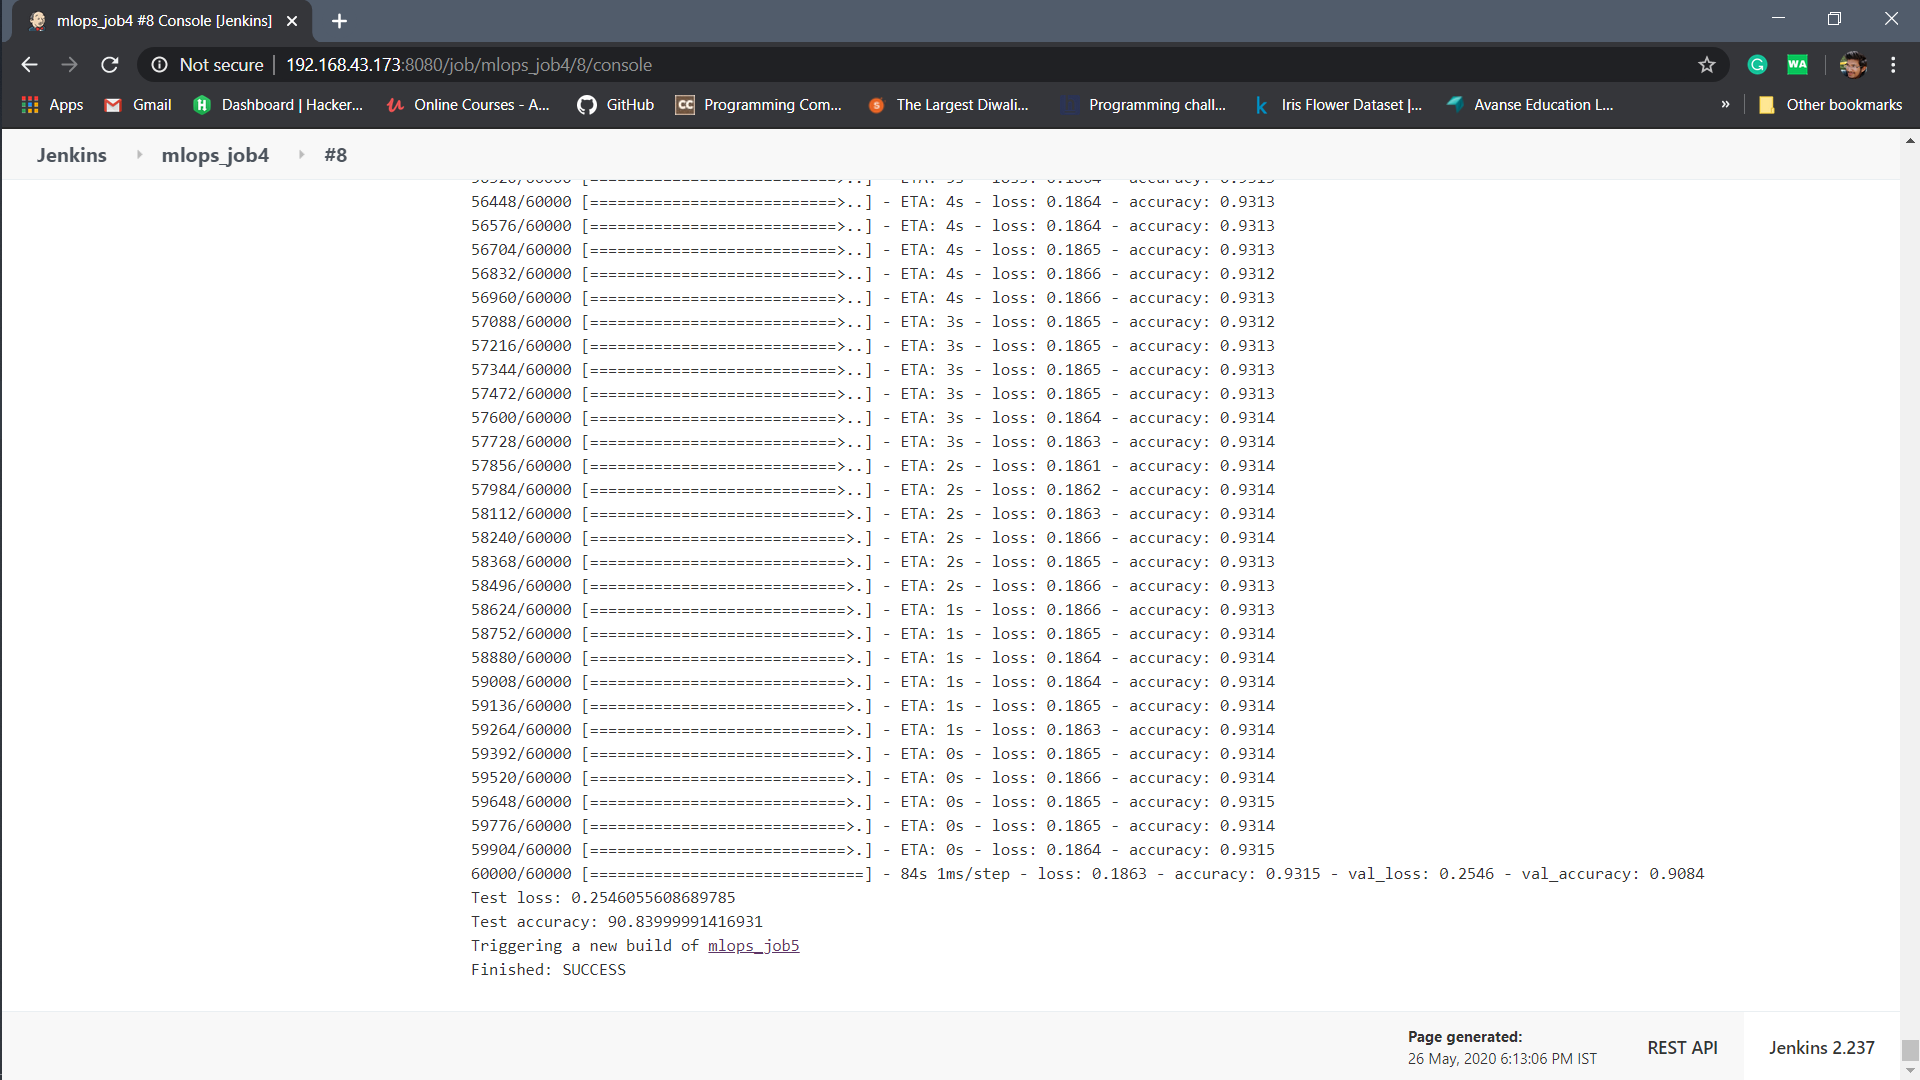Screen dimensions: 1920x1080
Task: Open the mlops_job5 build link
Action: tap(753, 946)
